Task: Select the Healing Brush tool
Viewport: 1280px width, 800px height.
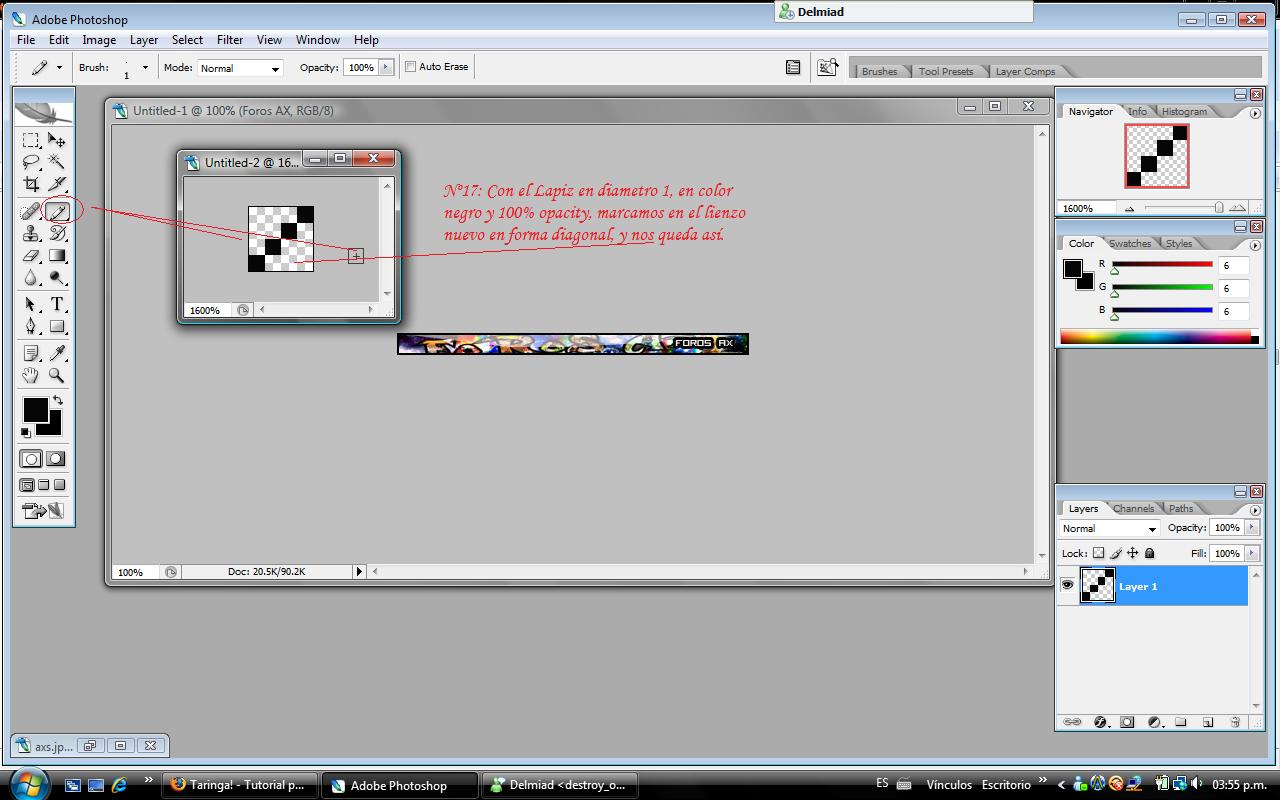Action: 31,211
